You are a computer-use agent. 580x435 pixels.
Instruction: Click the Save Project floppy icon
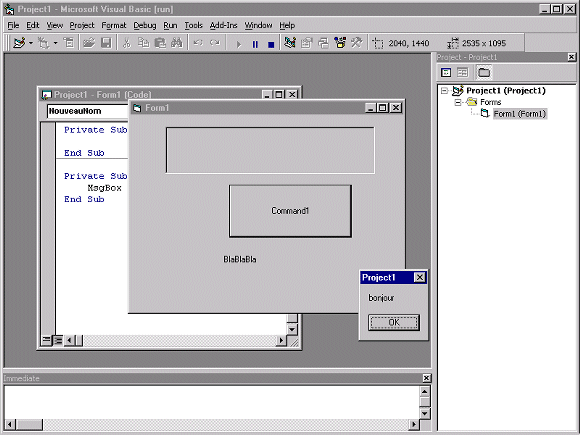click(106, 43)
